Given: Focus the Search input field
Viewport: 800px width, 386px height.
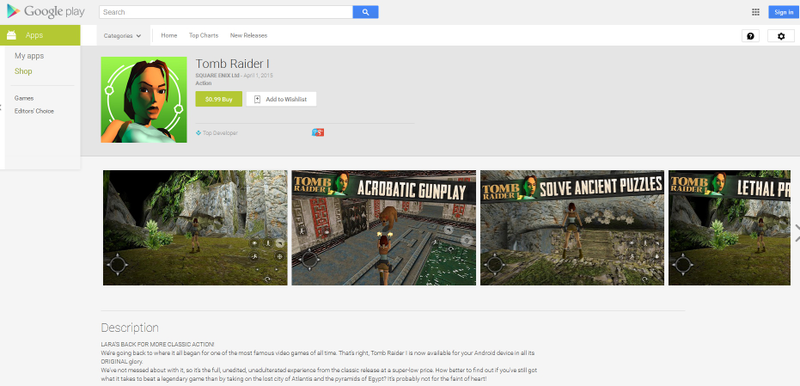Looking at the screenshot, I should (226, 12).
